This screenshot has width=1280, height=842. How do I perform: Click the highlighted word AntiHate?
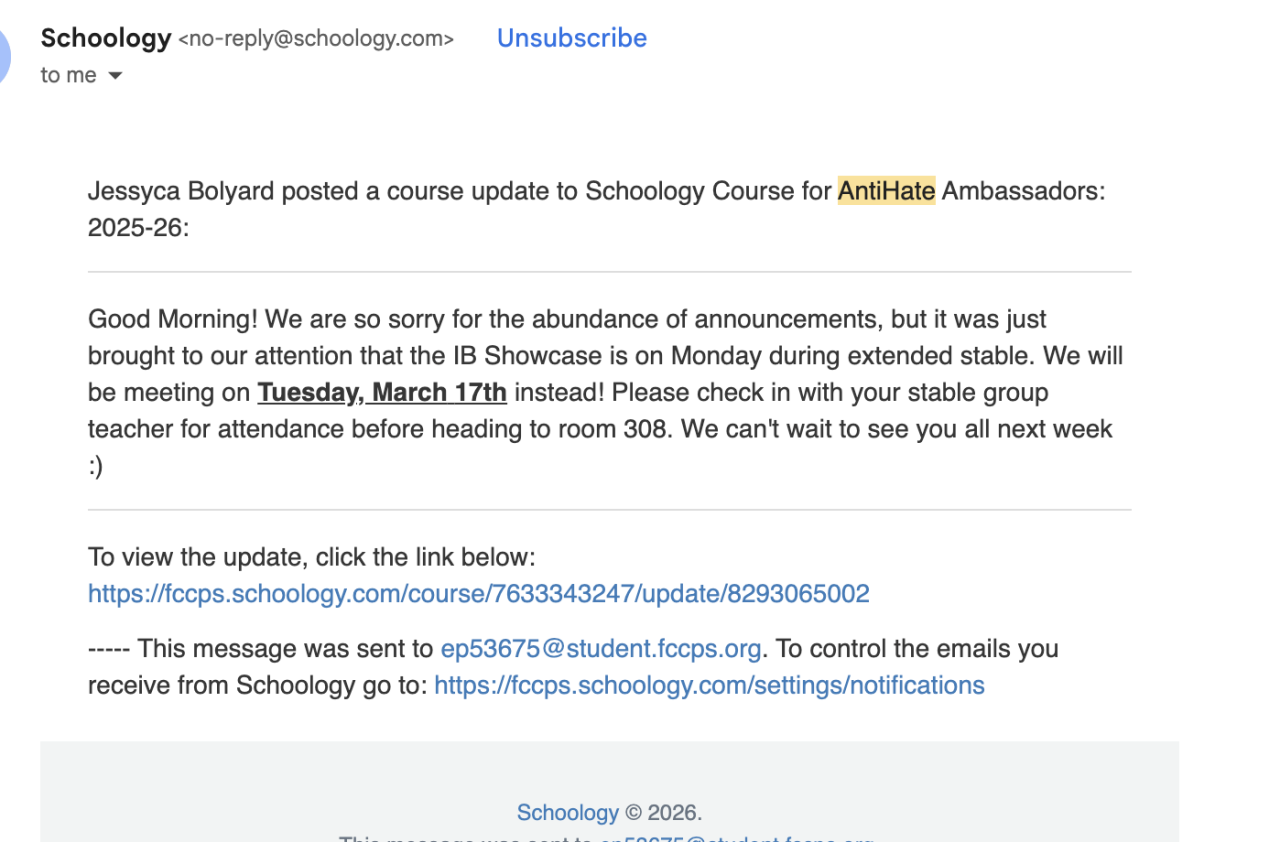pyautogui.click(x=886, y=190)
